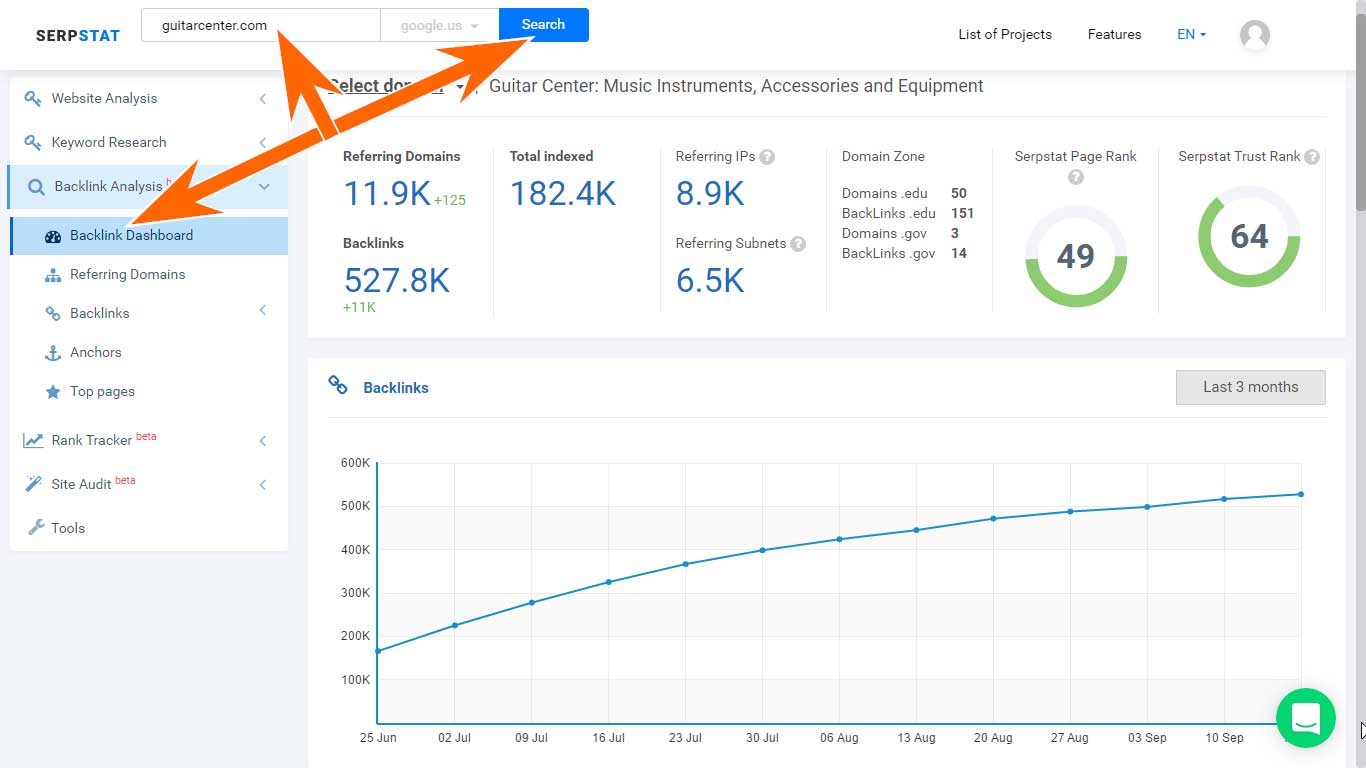Click the SERPSTAT logo
Viewport: 1366px width, 768px height.
point(77,35)
